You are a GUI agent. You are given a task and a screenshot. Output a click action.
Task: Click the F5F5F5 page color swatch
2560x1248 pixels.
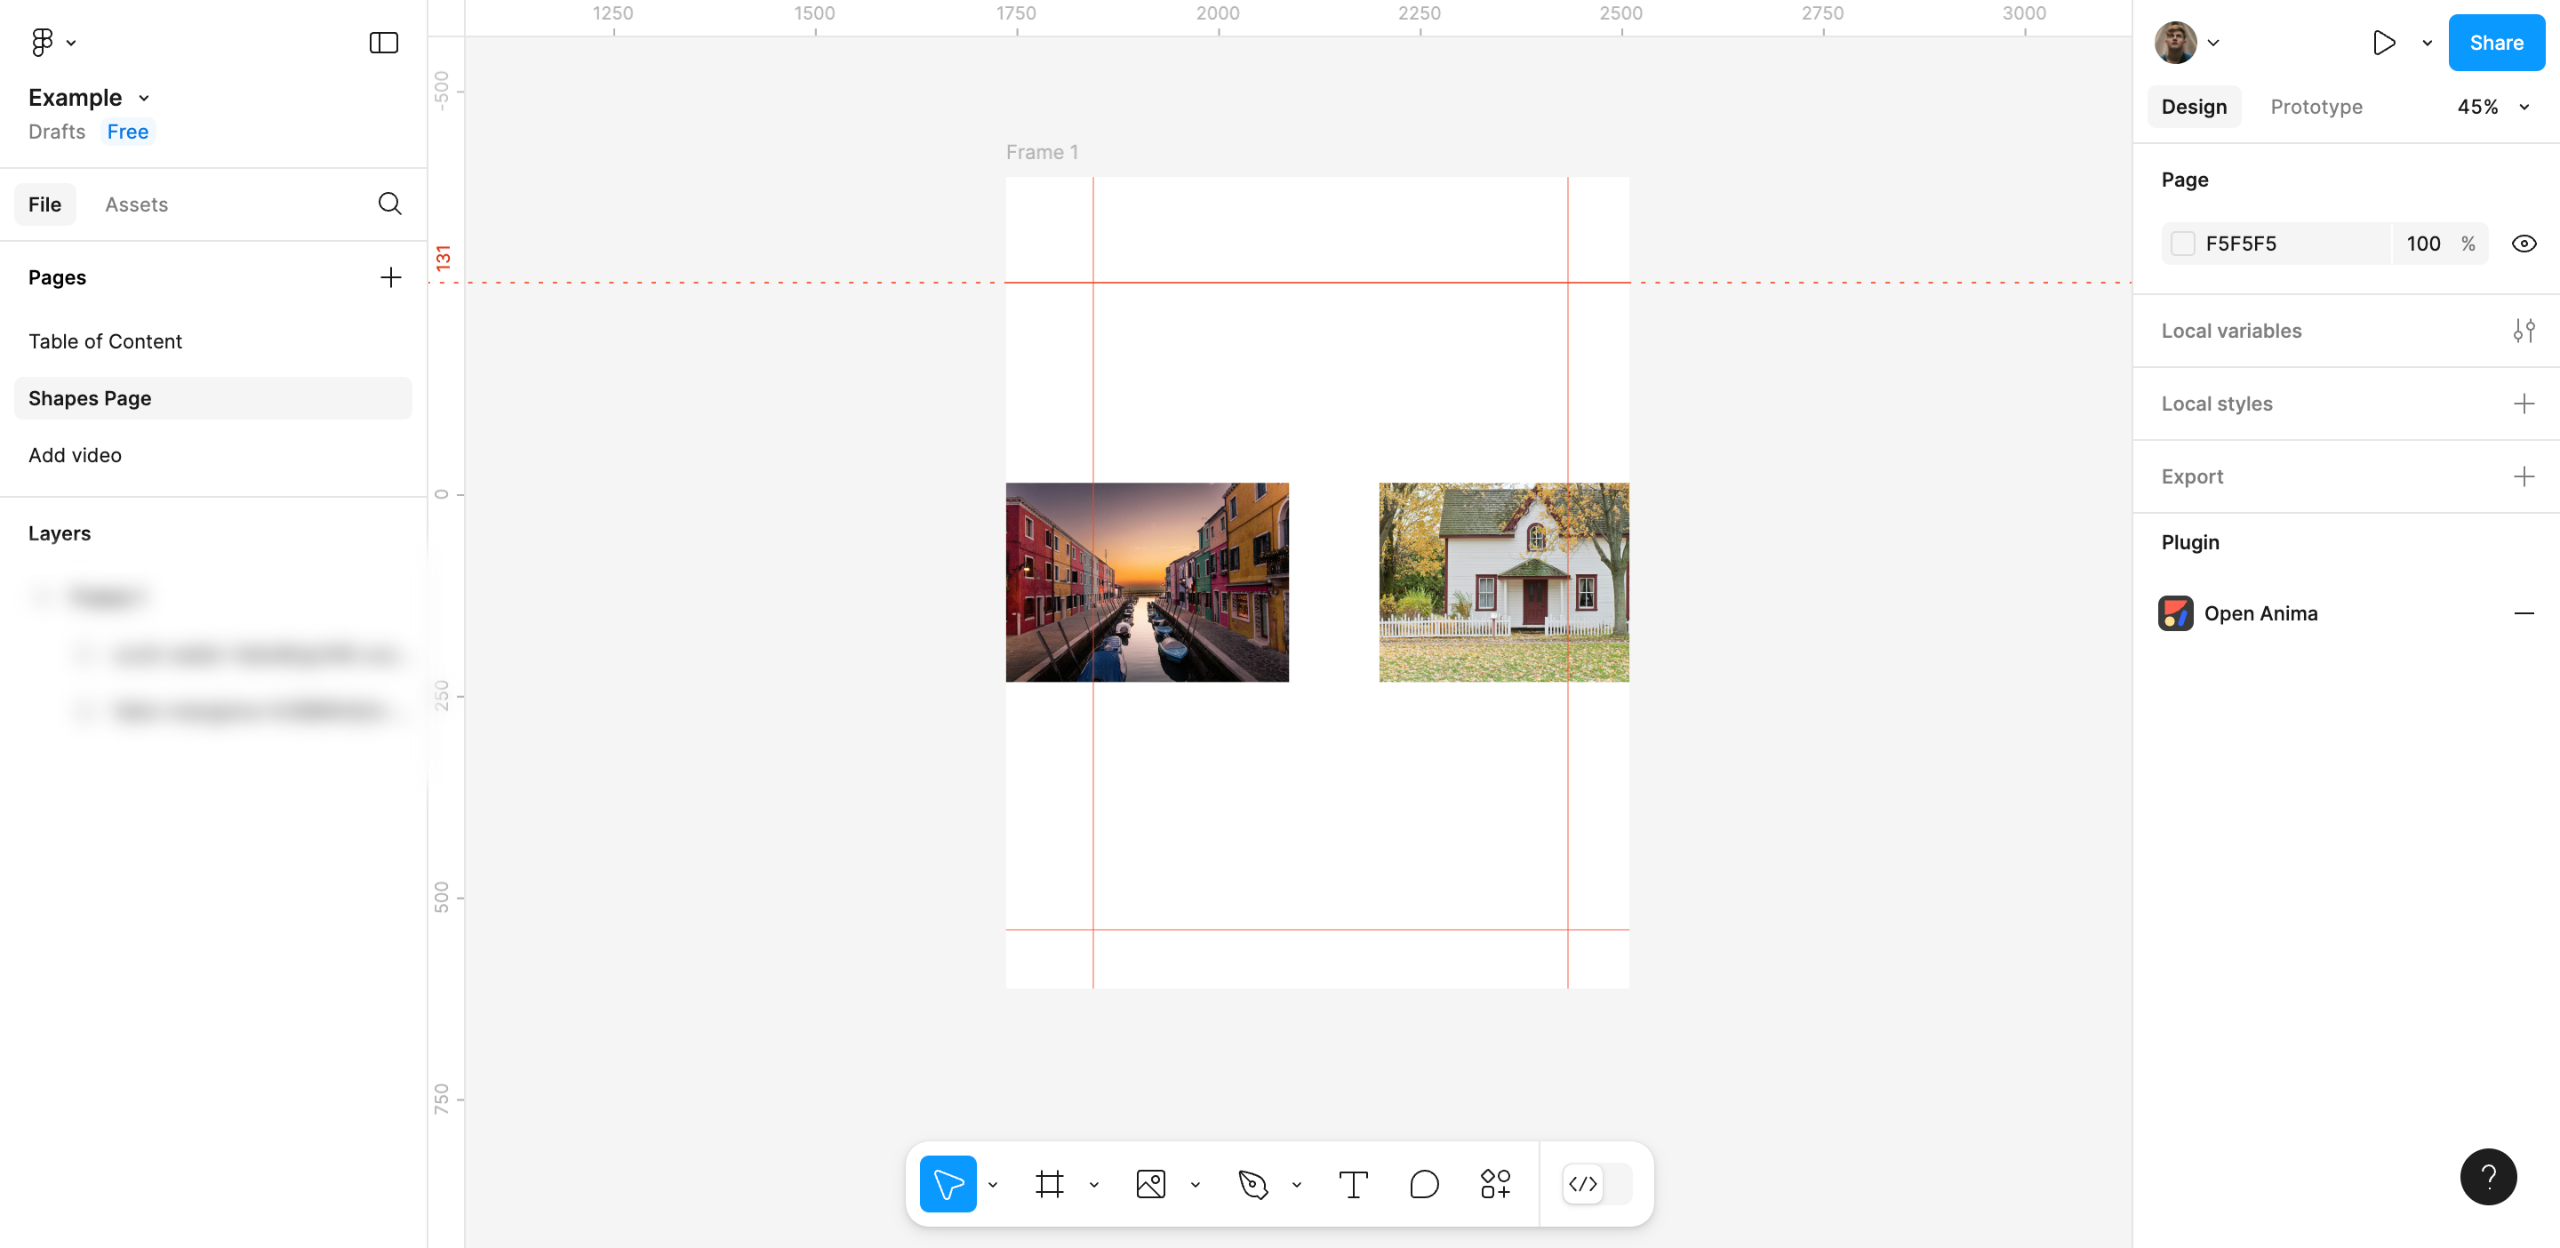tap(2183, 244)
